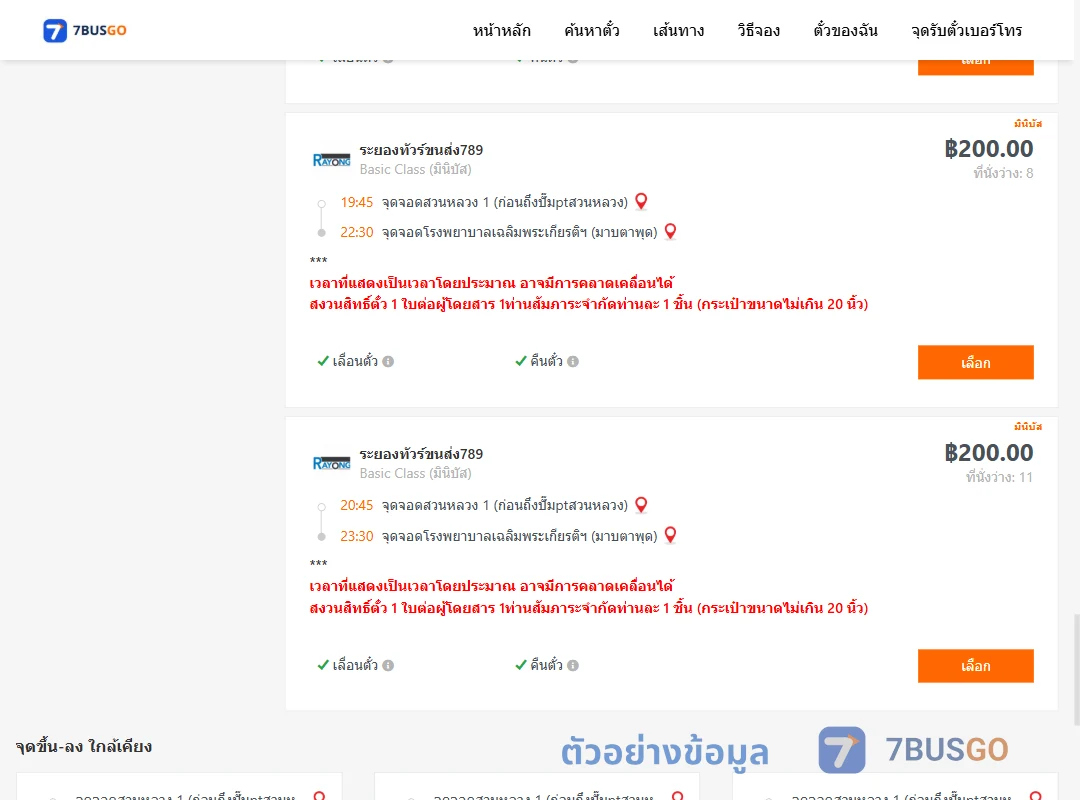Click map pin for 19:45 departure stop
The width and height of the screenshot is (1080, 800).
coord(641,201)
